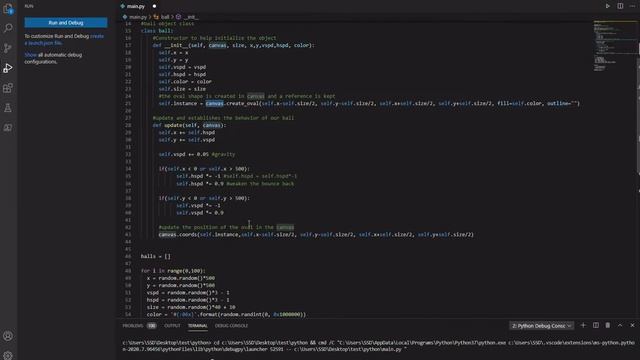Select the main.py editor tab

136,6
